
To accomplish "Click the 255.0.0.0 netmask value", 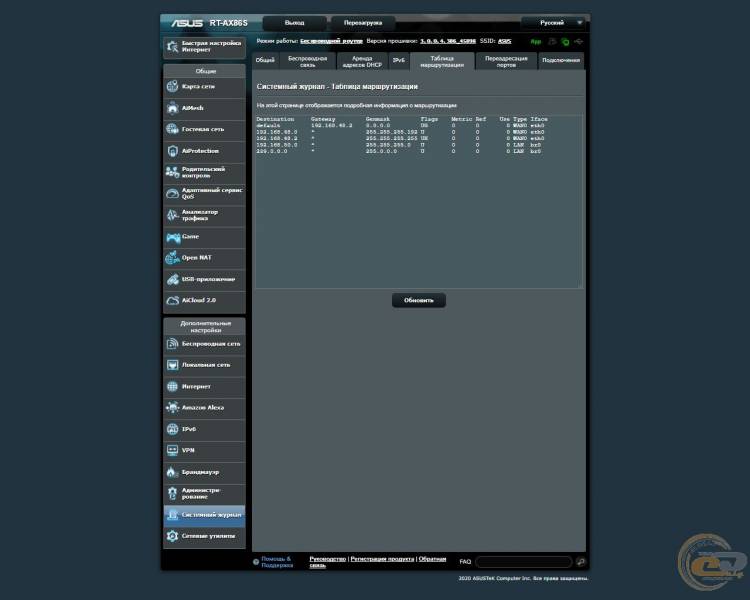I will pyautogui.click(x=381, y=151).
